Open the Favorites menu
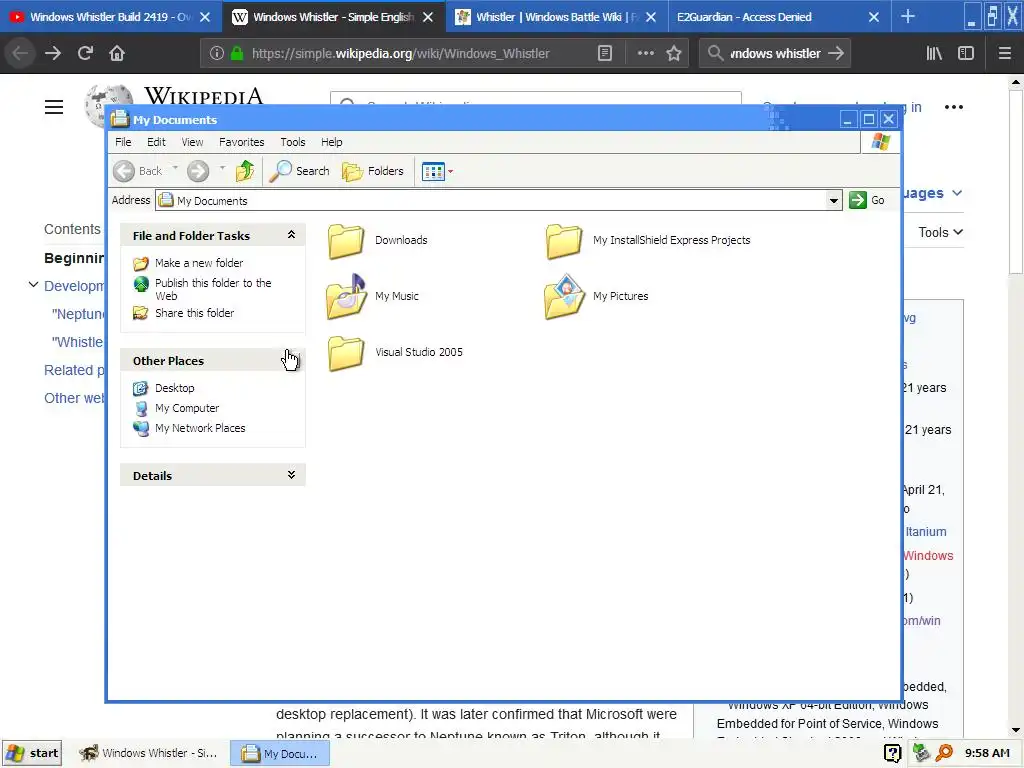Image resolution: width=1024 pixels, height=768 pixels. click(x=242, y=142)
